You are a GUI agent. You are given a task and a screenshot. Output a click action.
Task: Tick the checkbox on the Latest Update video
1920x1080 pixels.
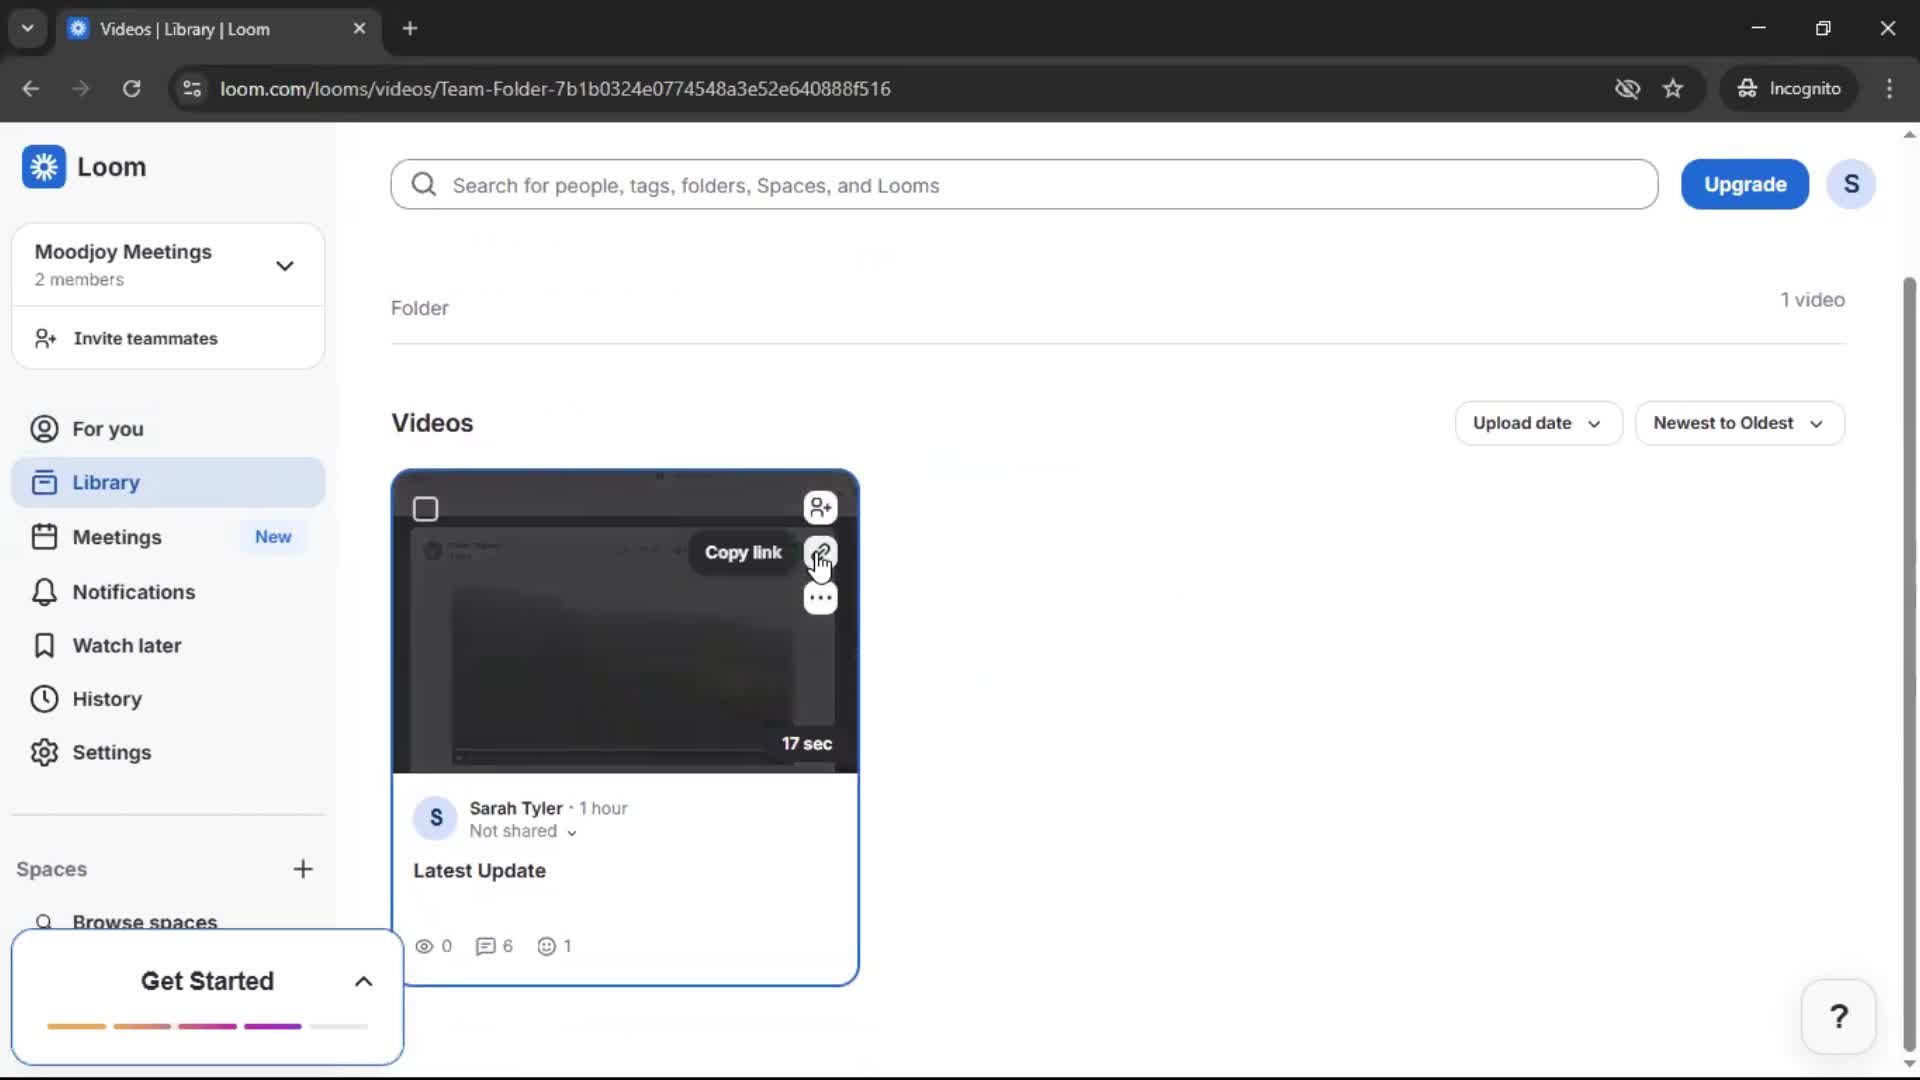(x=425, y=508)
